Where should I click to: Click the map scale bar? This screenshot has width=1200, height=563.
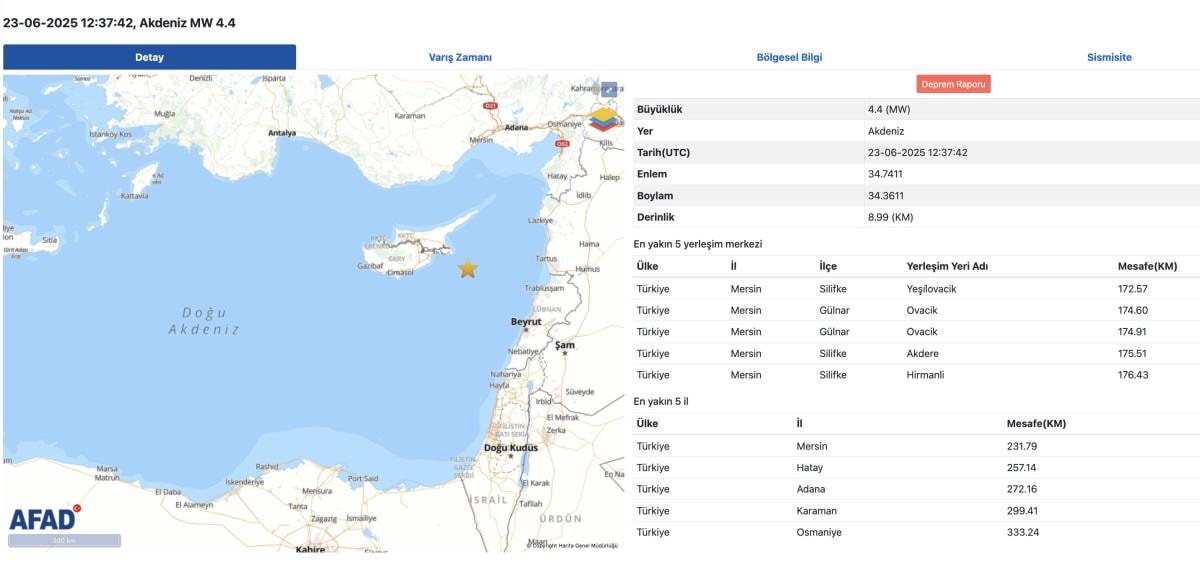[x=64, y=541]
